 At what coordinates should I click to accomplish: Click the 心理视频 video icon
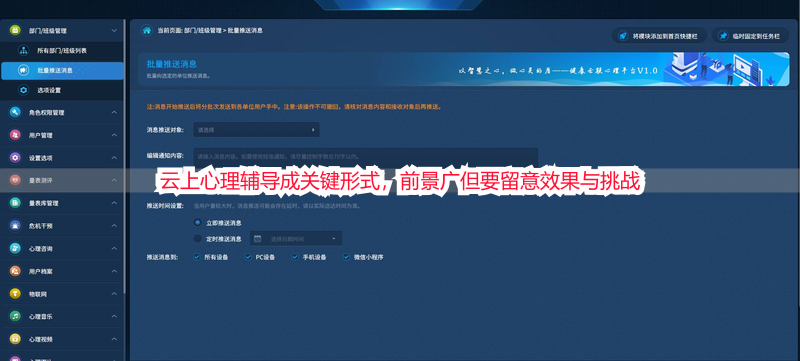[x=15, y=339]
